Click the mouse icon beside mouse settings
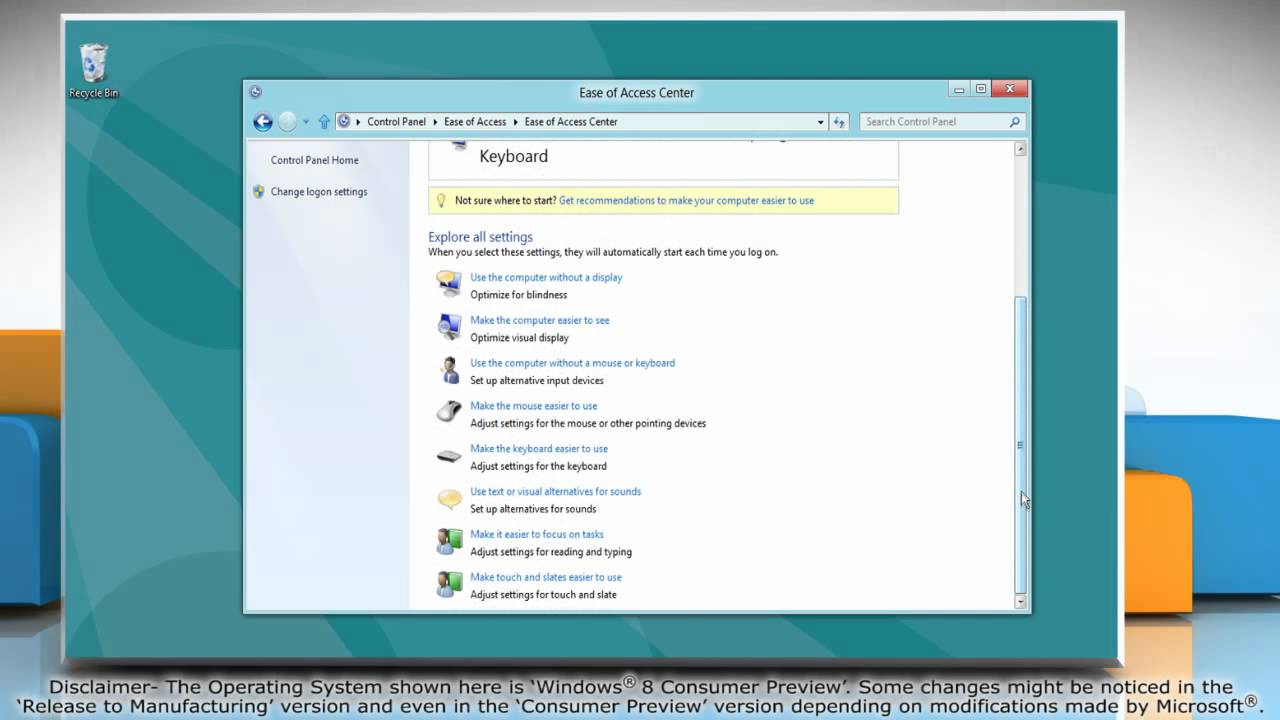1280x720 pixels. [449, 411]
